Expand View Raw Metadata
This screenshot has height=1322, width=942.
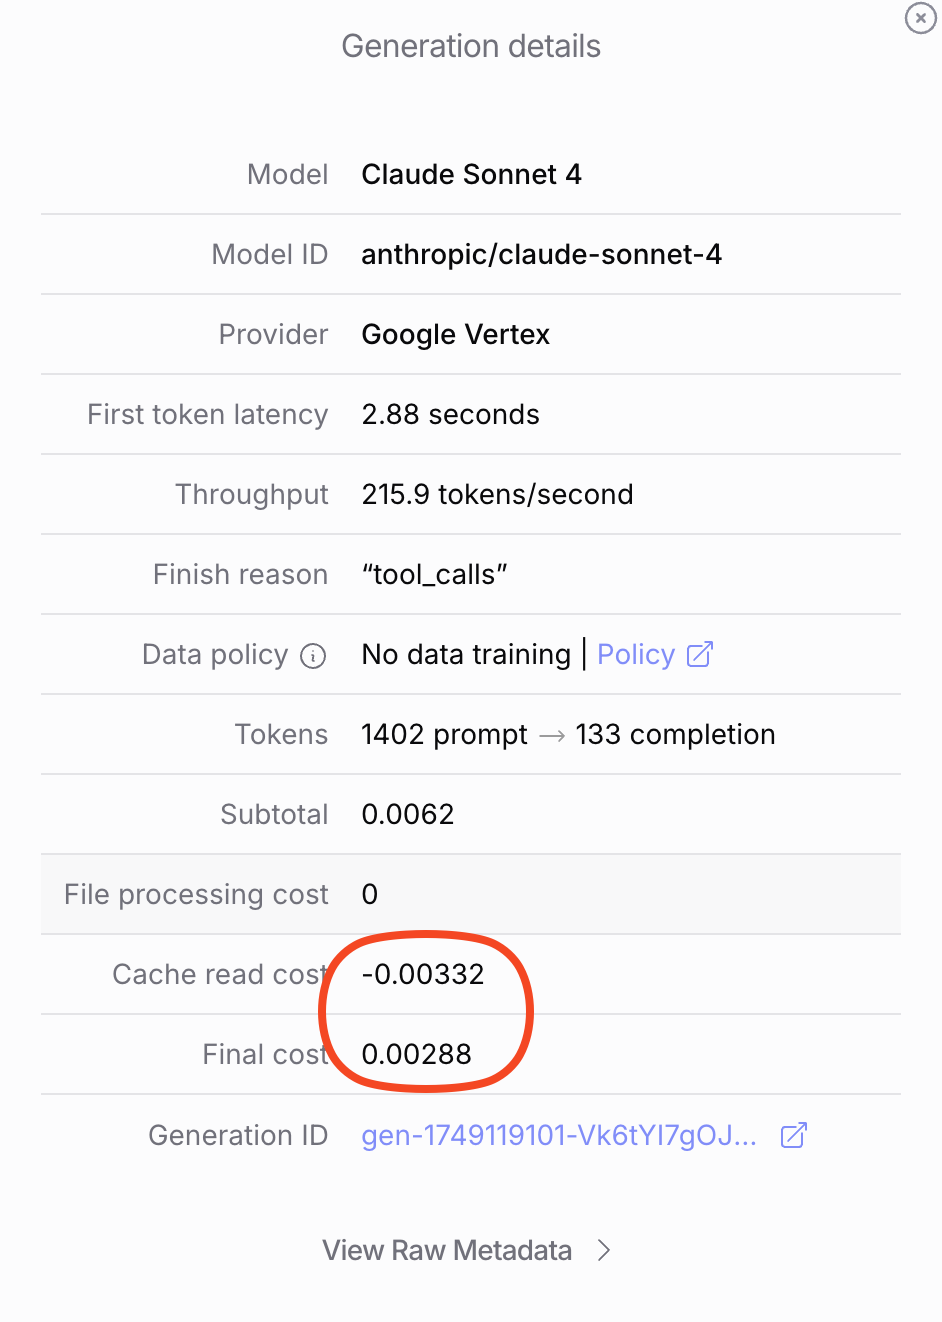[447, 1250]
